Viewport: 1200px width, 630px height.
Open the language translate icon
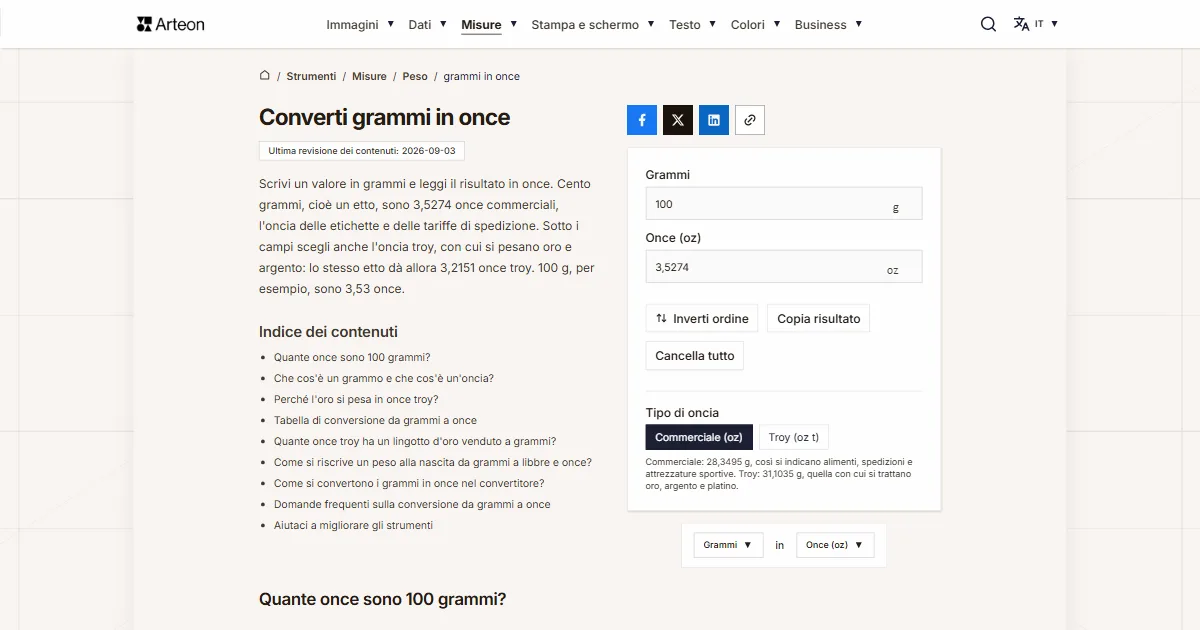[1021, 24]
